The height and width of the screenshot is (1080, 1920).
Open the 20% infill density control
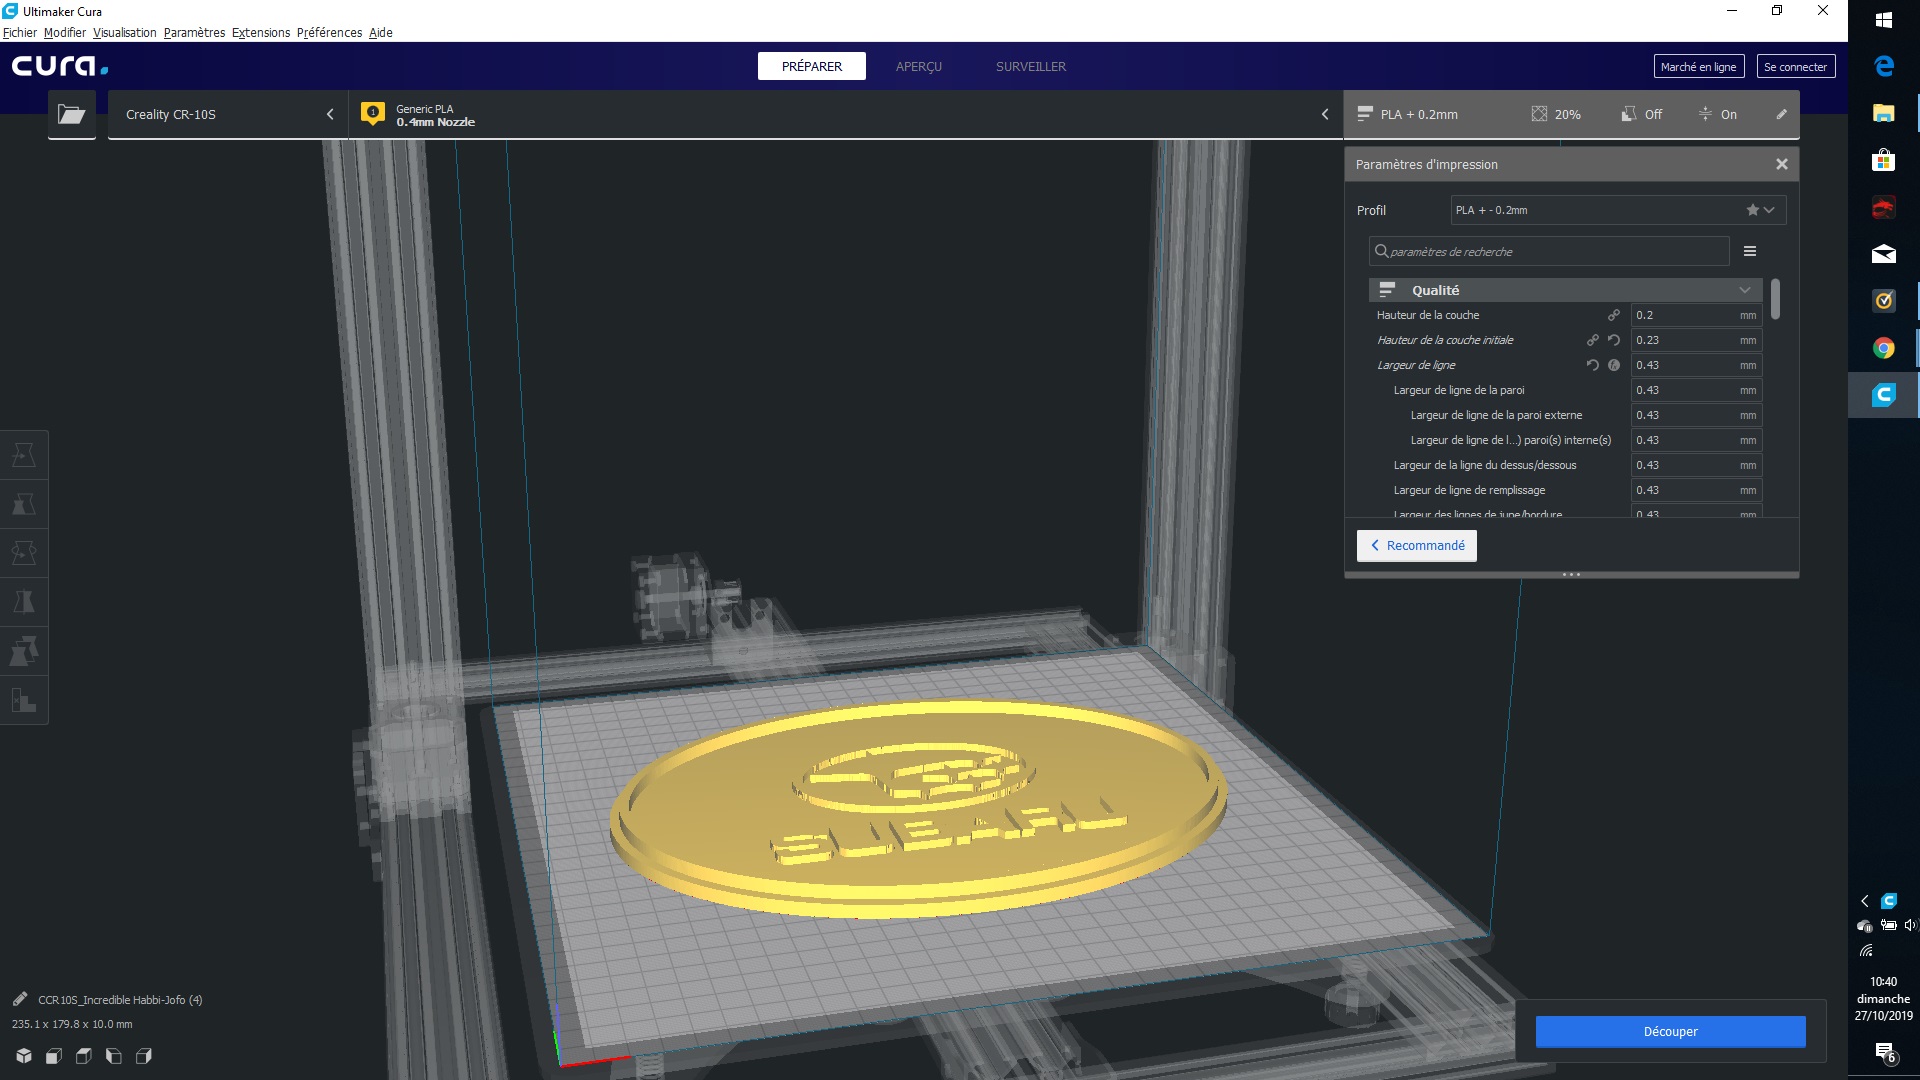[x=1557, y=114]
